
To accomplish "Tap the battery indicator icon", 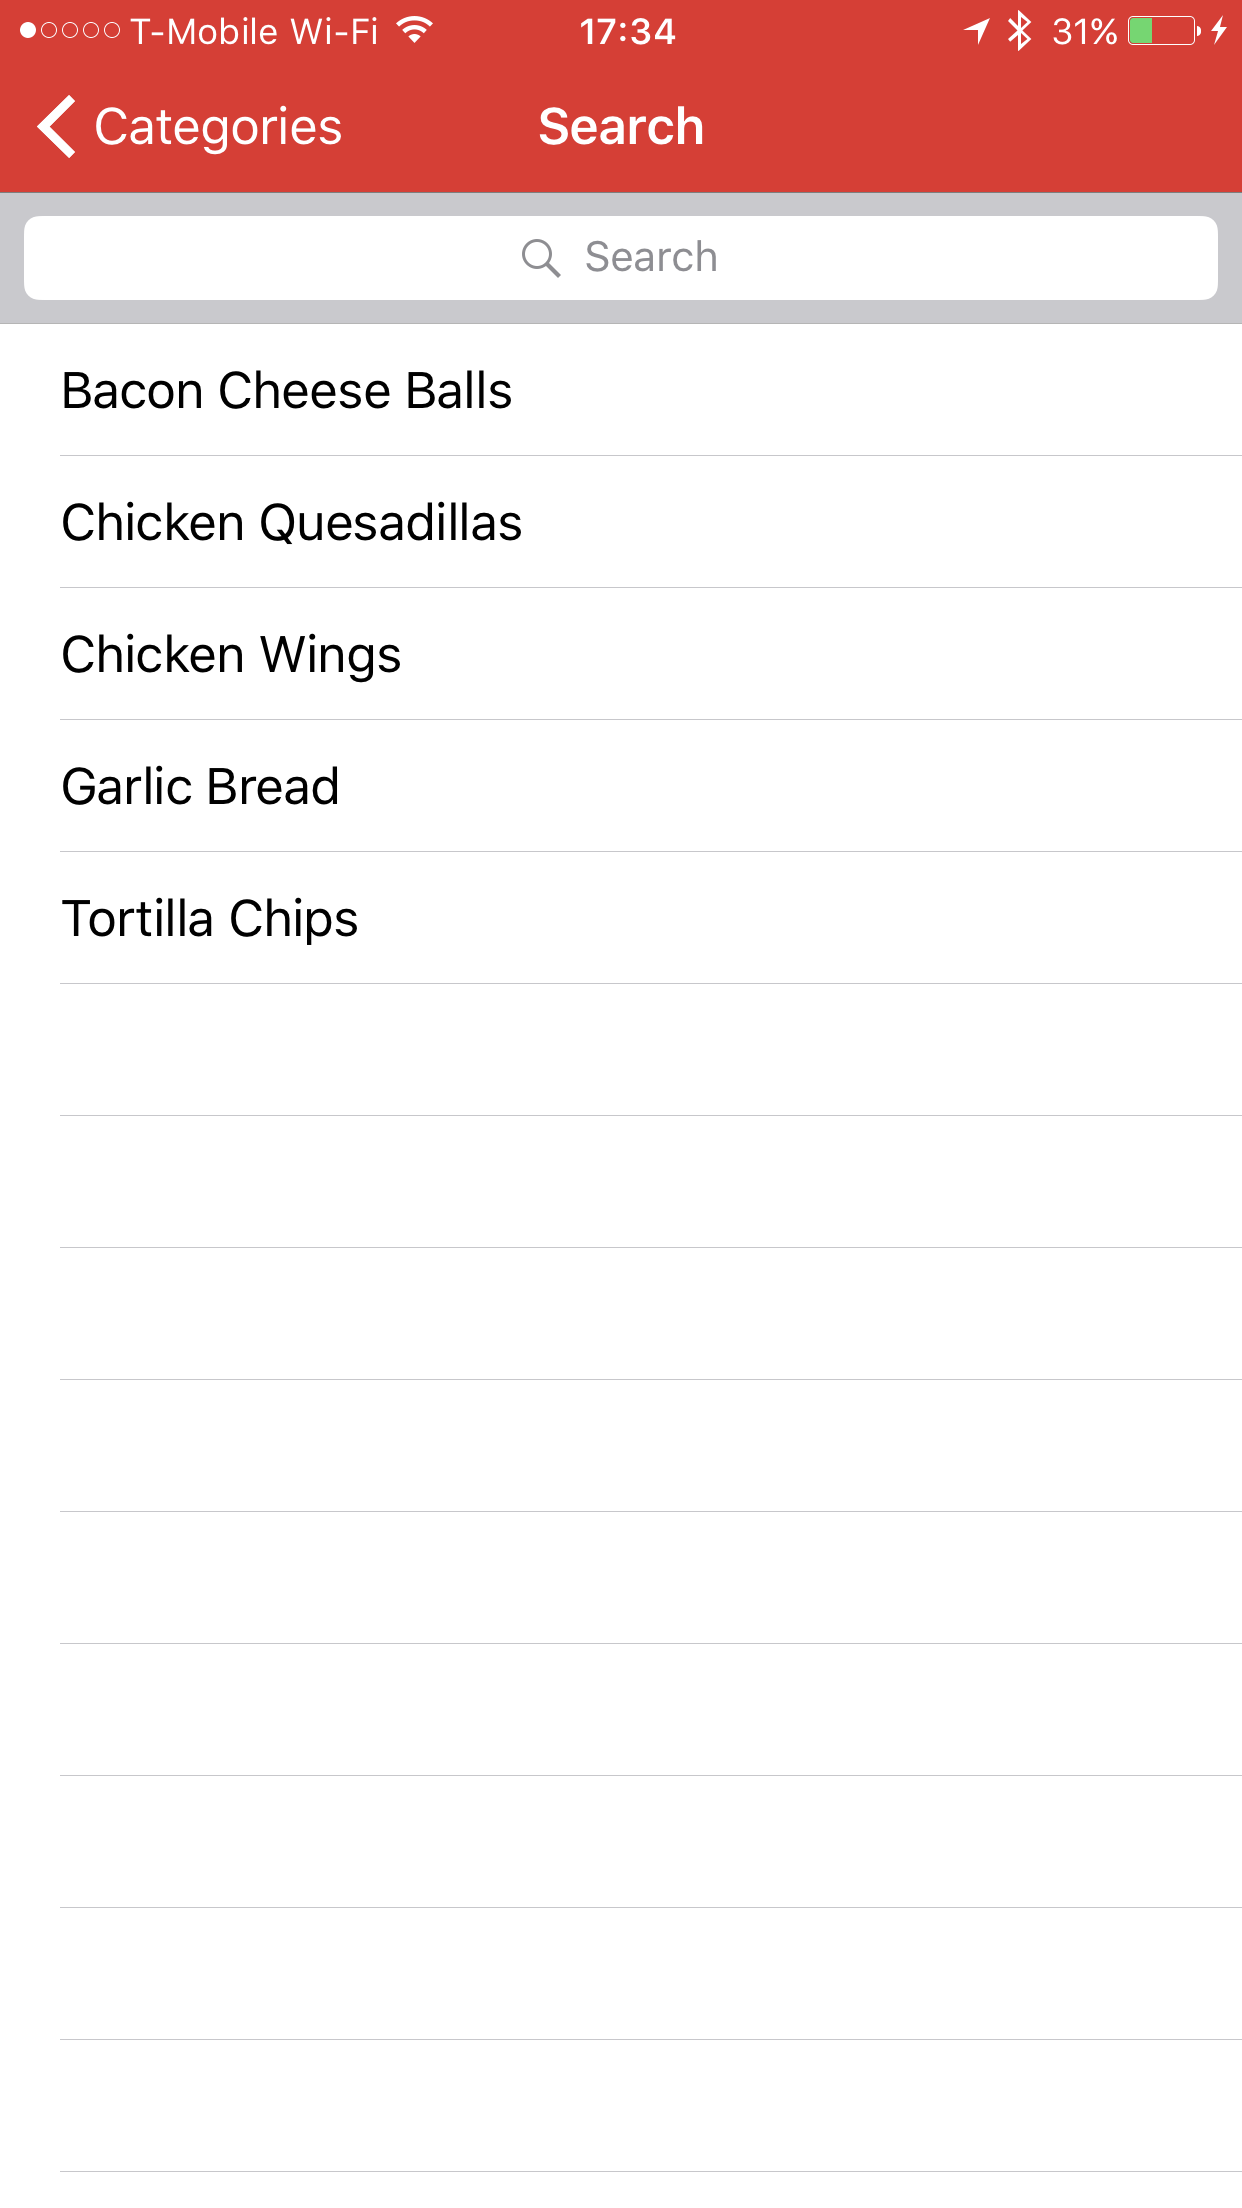I will (x=1163, y=31).
